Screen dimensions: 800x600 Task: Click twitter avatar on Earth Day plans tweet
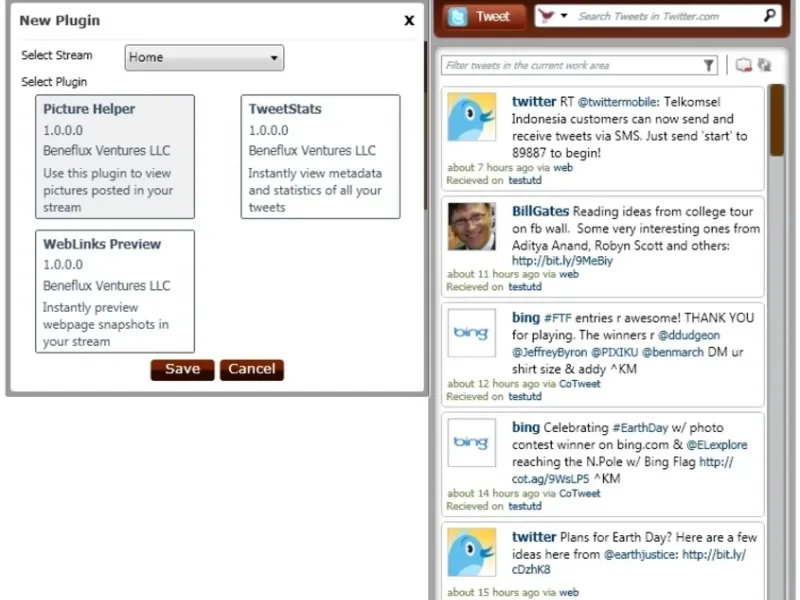pyautogui.click(x=471, y=553)
